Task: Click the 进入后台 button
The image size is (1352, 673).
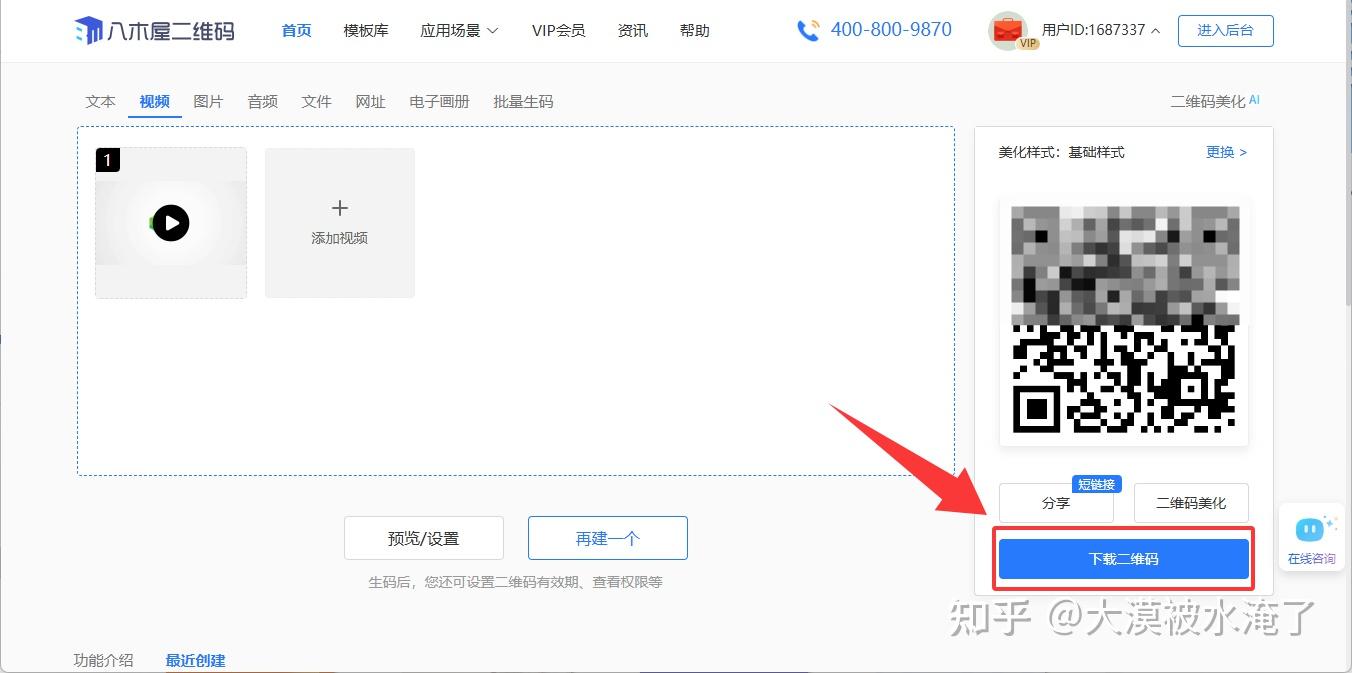Action: coord(1226,31)
